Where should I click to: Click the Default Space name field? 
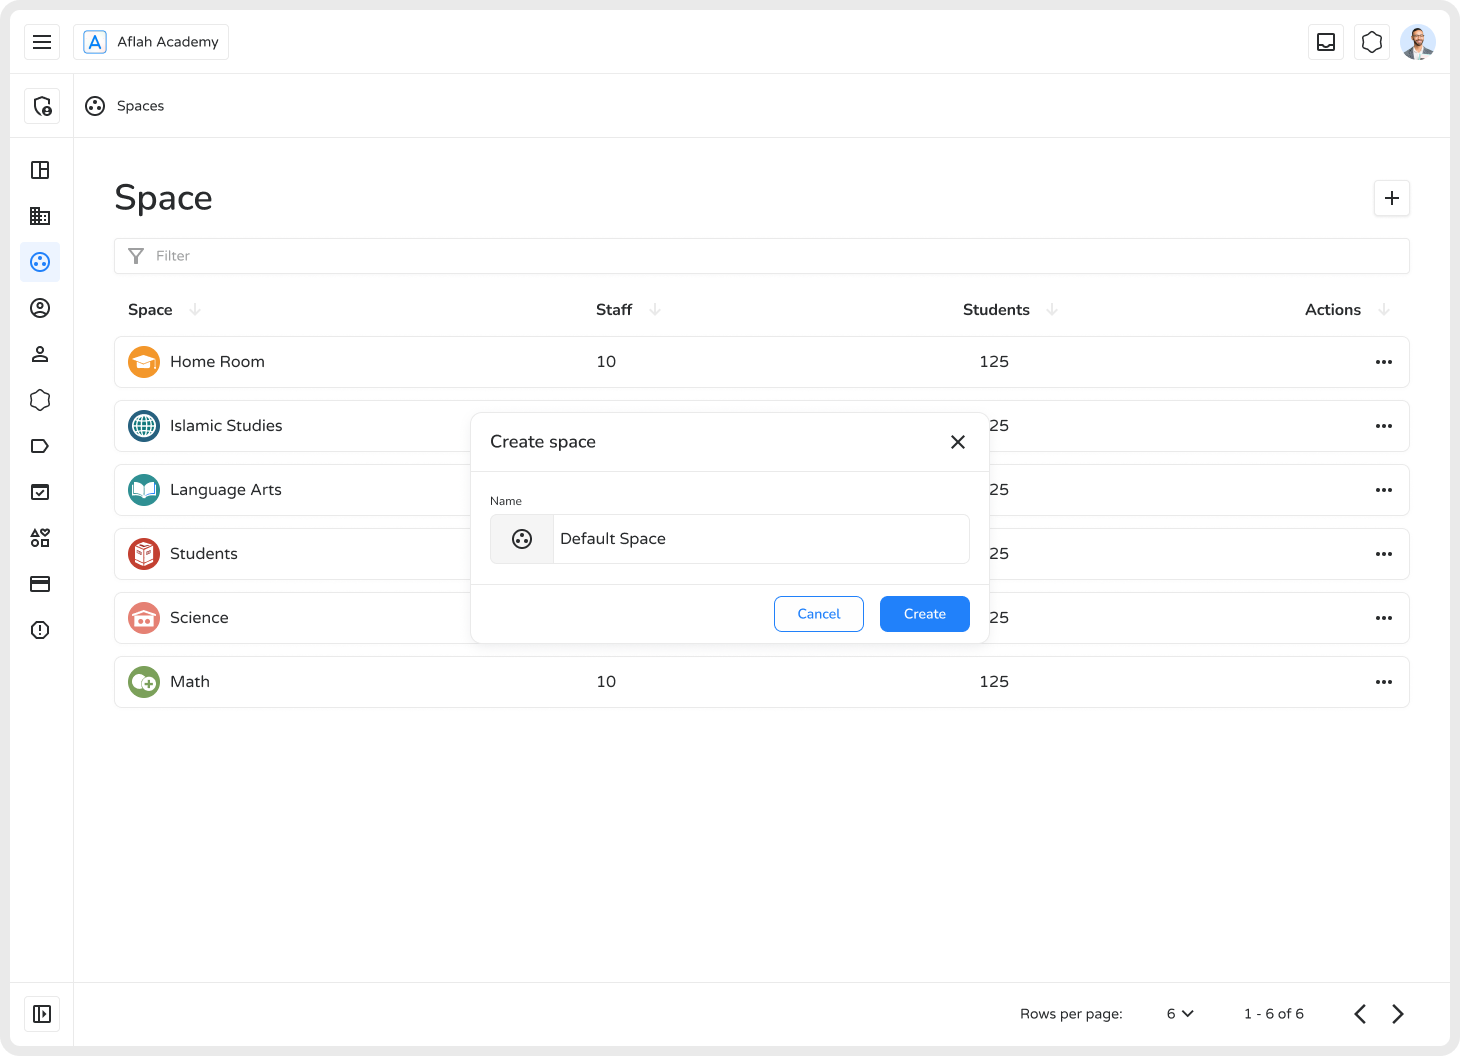[x=760, y=539]
